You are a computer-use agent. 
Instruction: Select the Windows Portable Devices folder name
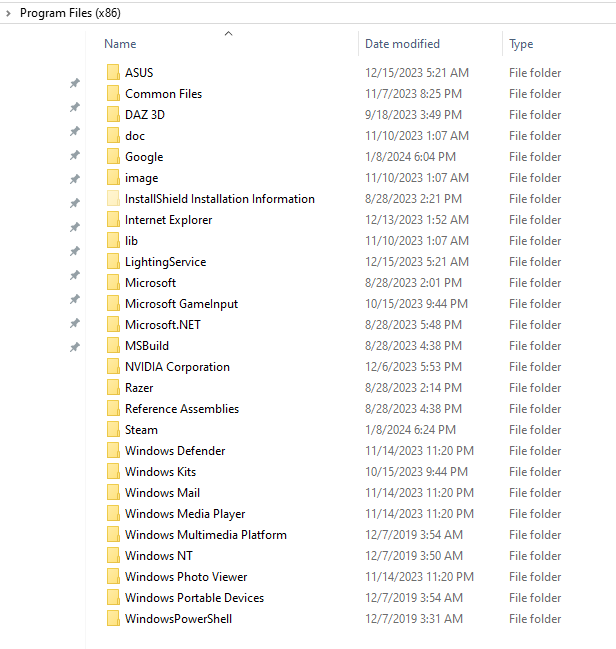tap(194, 598)
